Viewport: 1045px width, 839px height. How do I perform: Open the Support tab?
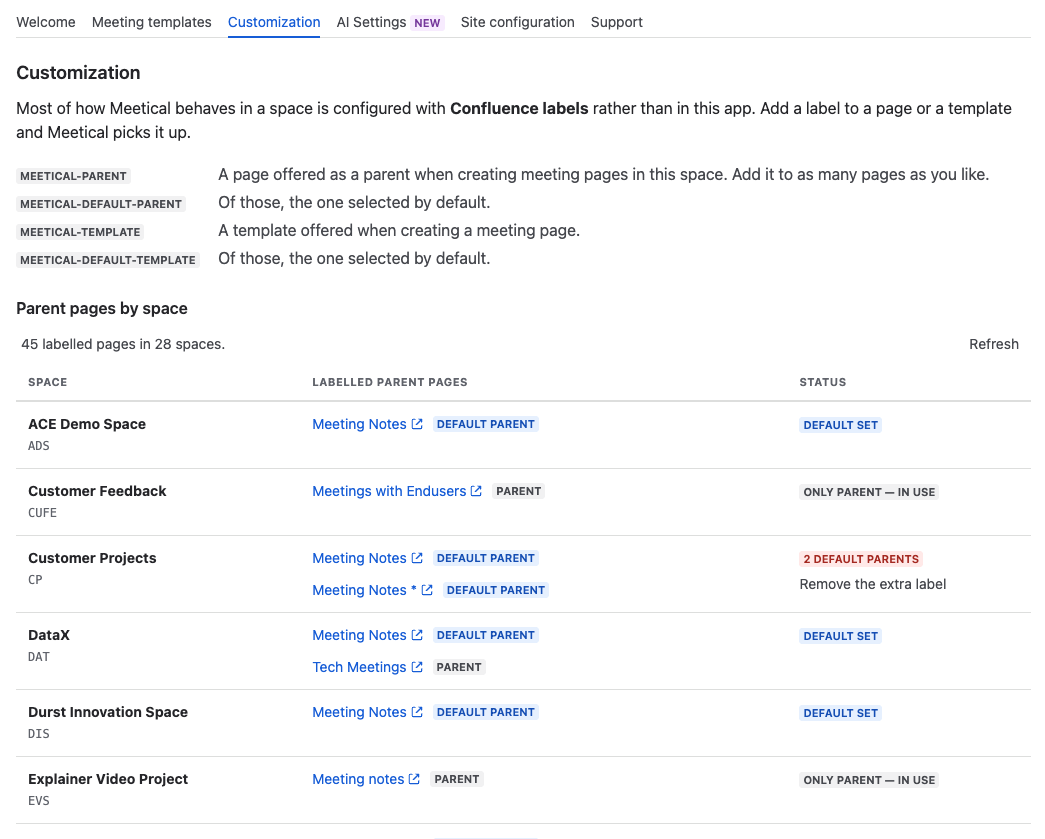616,22
